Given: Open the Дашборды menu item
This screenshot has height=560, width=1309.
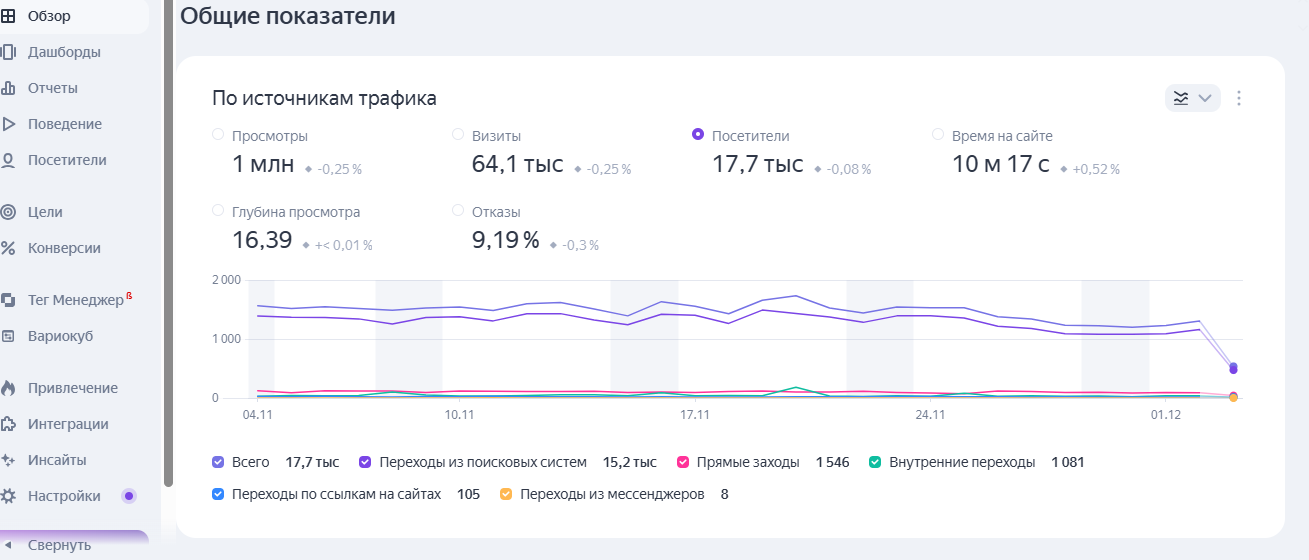Looking at the screenshot, I should point(64,52).
